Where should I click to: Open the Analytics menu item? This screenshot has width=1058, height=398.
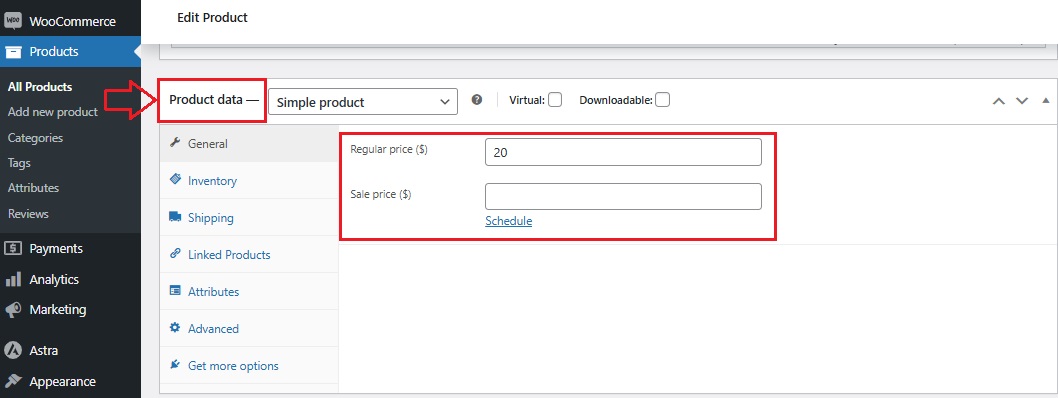tap(70, 279)
